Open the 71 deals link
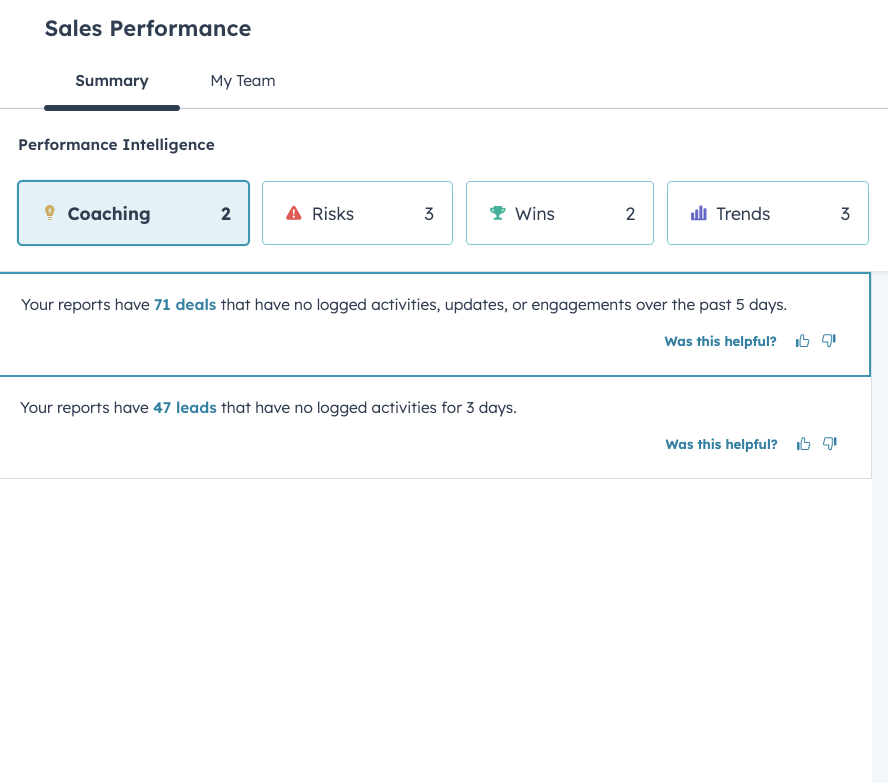Image resolution: width=888 pixels, height=783 pixels. tap(185, 305)
